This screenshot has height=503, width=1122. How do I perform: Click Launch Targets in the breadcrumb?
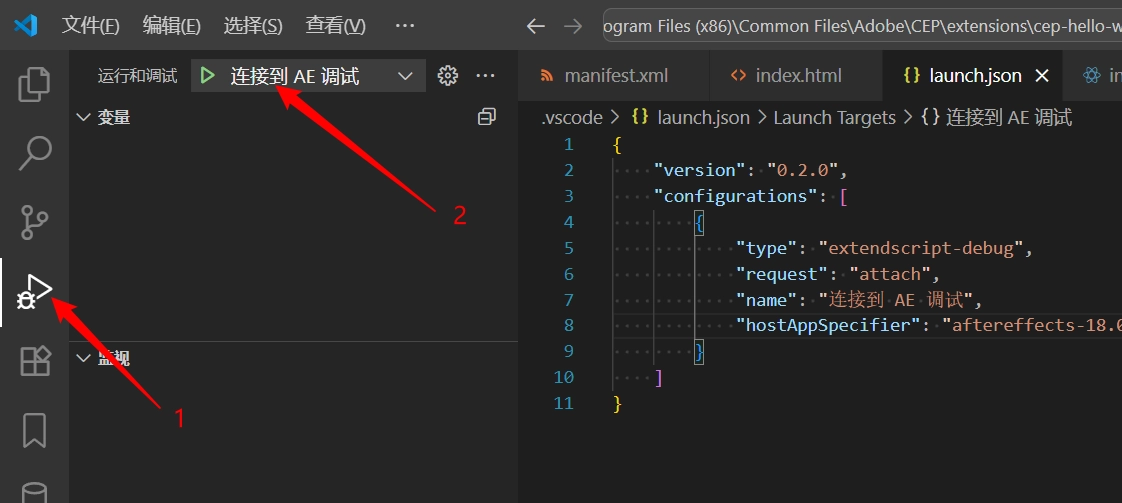click(x=834, y=118)
